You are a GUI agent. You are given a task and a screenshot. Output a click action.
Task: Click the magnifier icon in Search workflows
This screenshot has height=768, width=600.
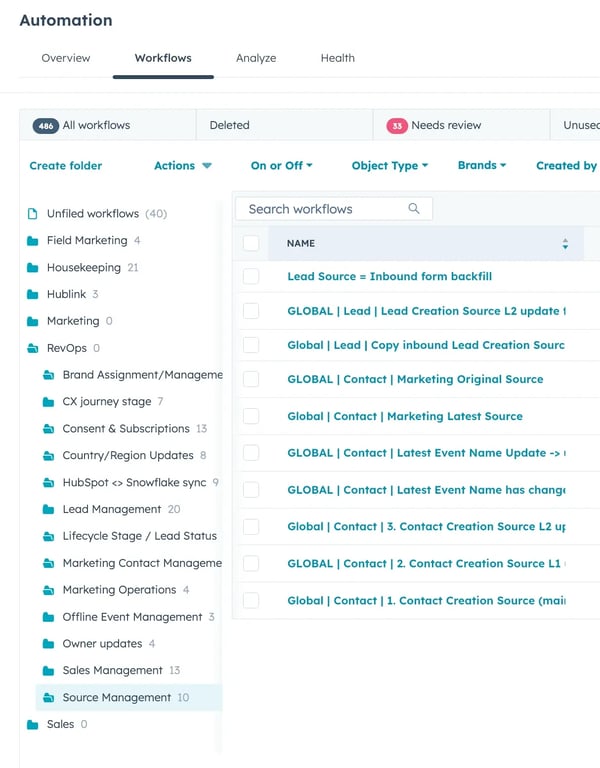pos(414,209)
